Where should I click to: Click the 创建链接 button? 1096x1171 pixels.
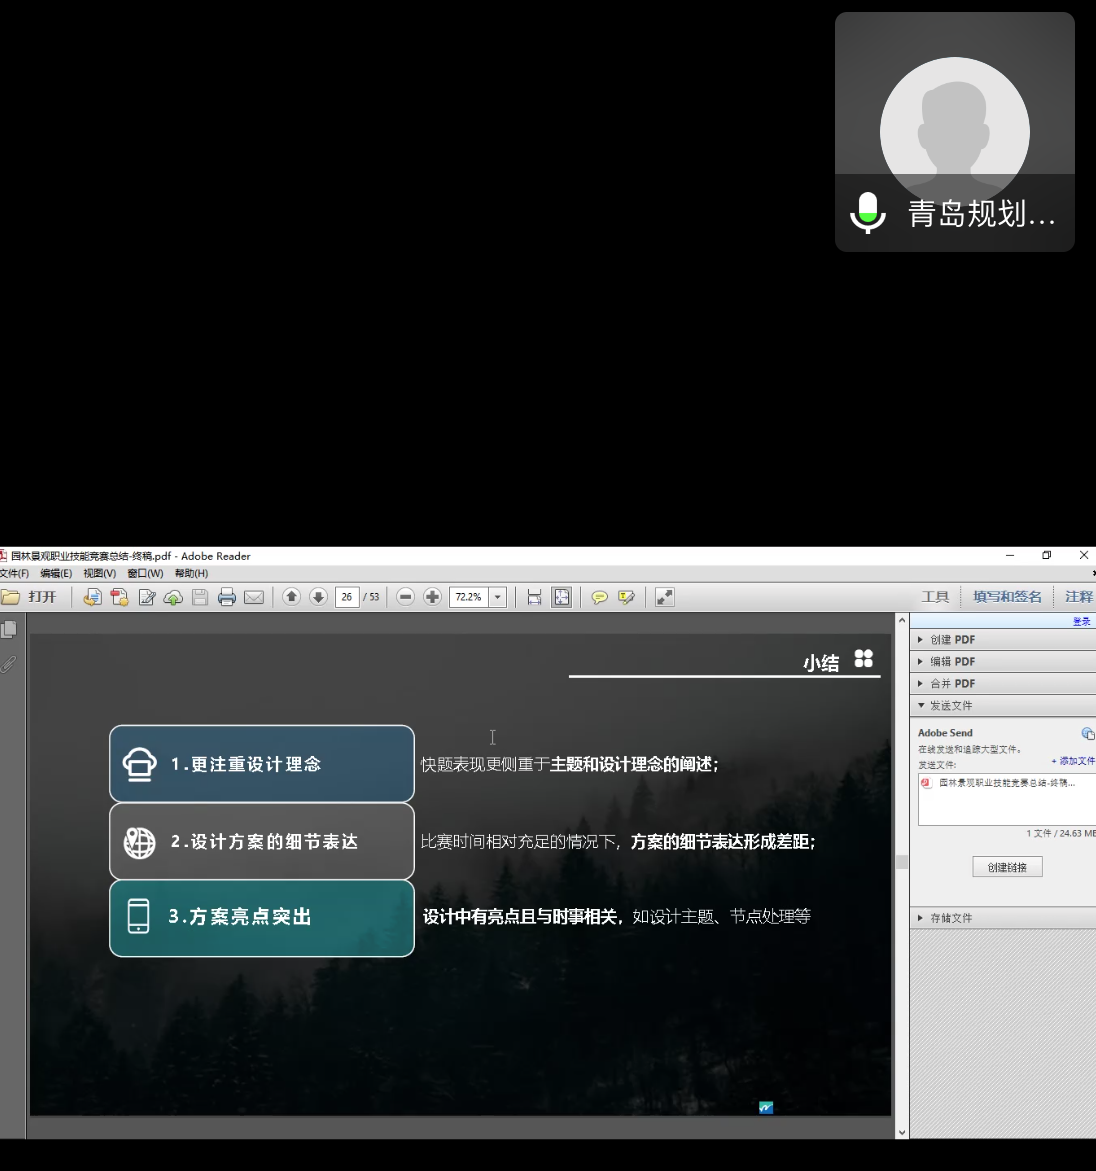[x=1007, y=867]
